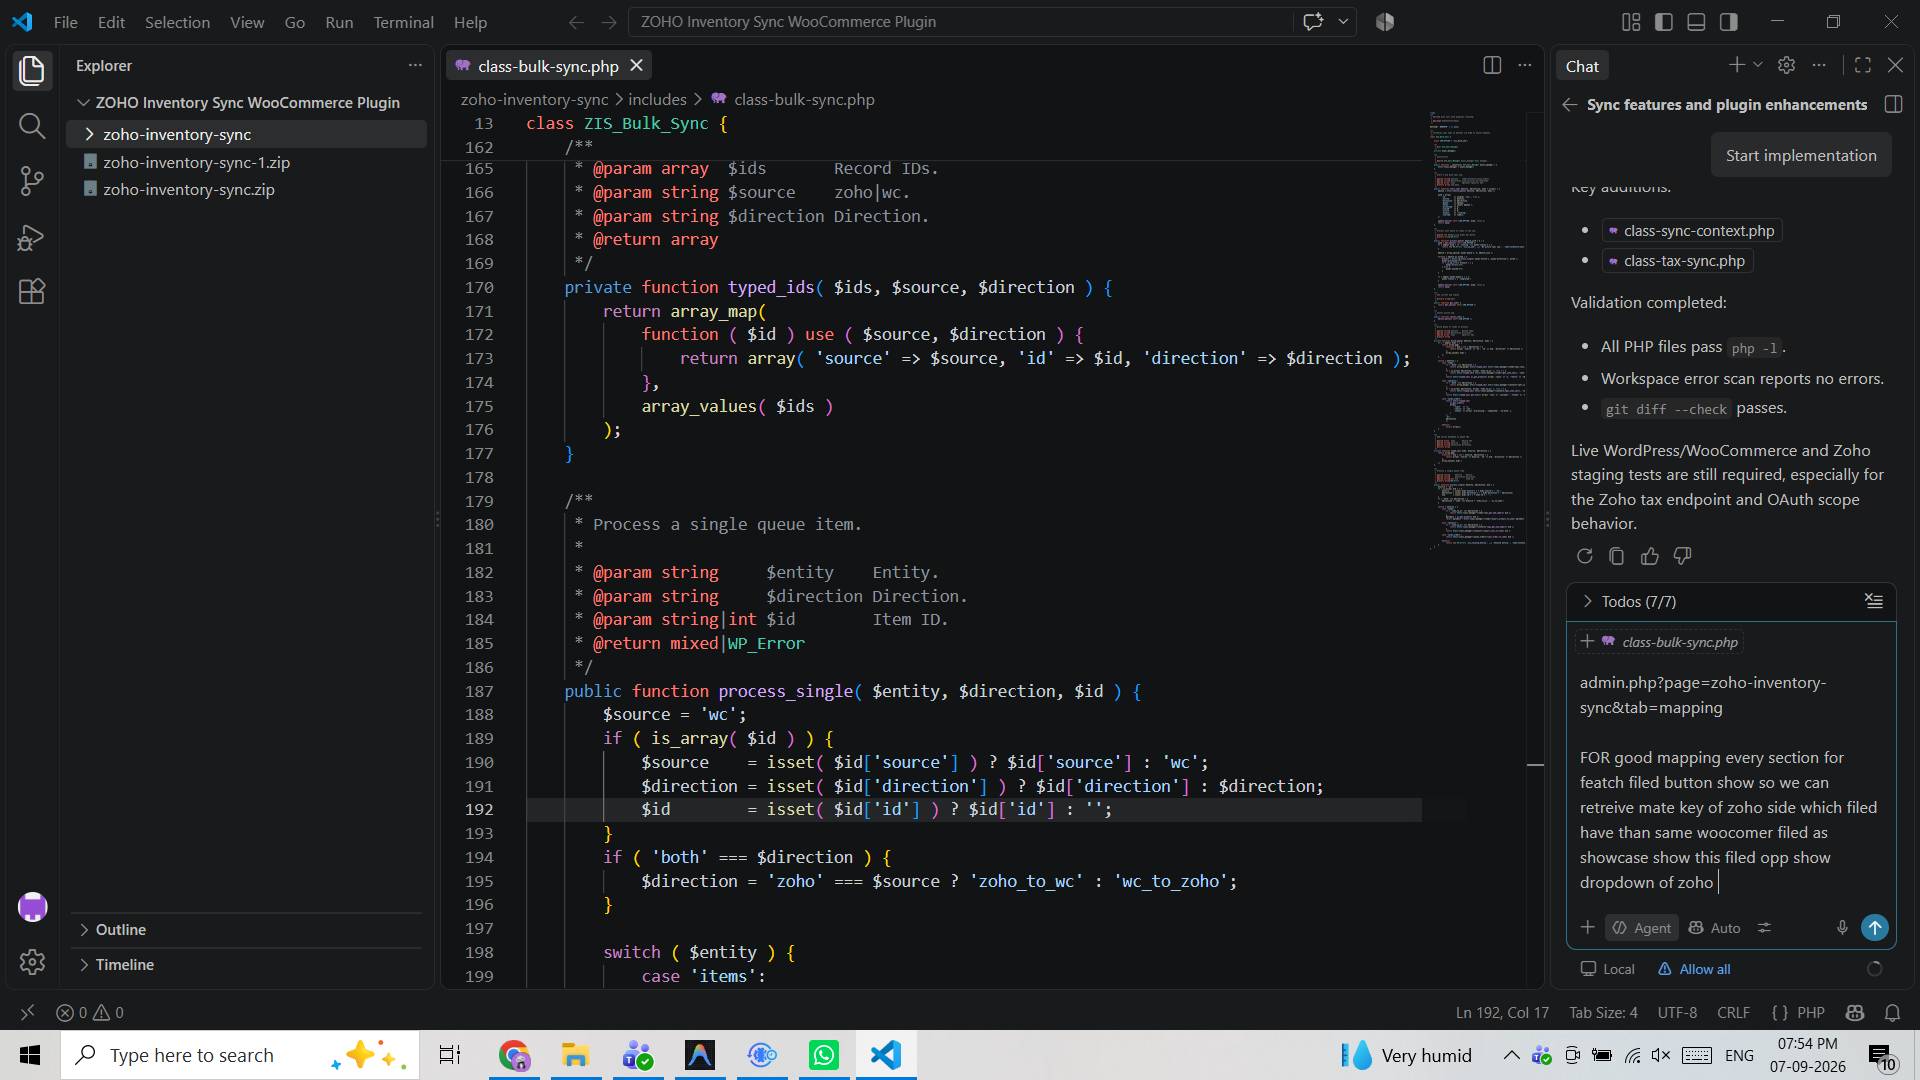This screenshot has width=1920, height=1080.
Task: Send the chat message
Action: point(1875,928)
